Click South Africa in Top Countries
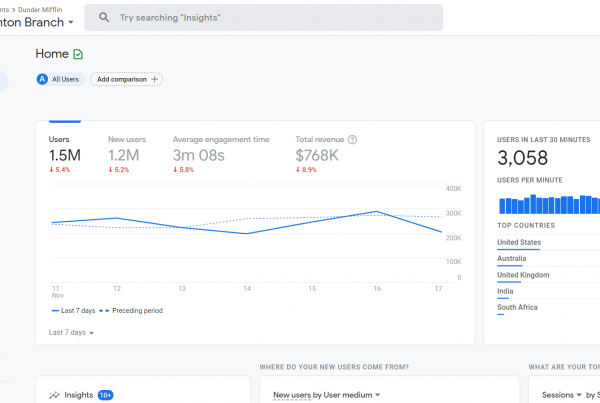Screen dimensions: 600x403 (x=517, y=307)
